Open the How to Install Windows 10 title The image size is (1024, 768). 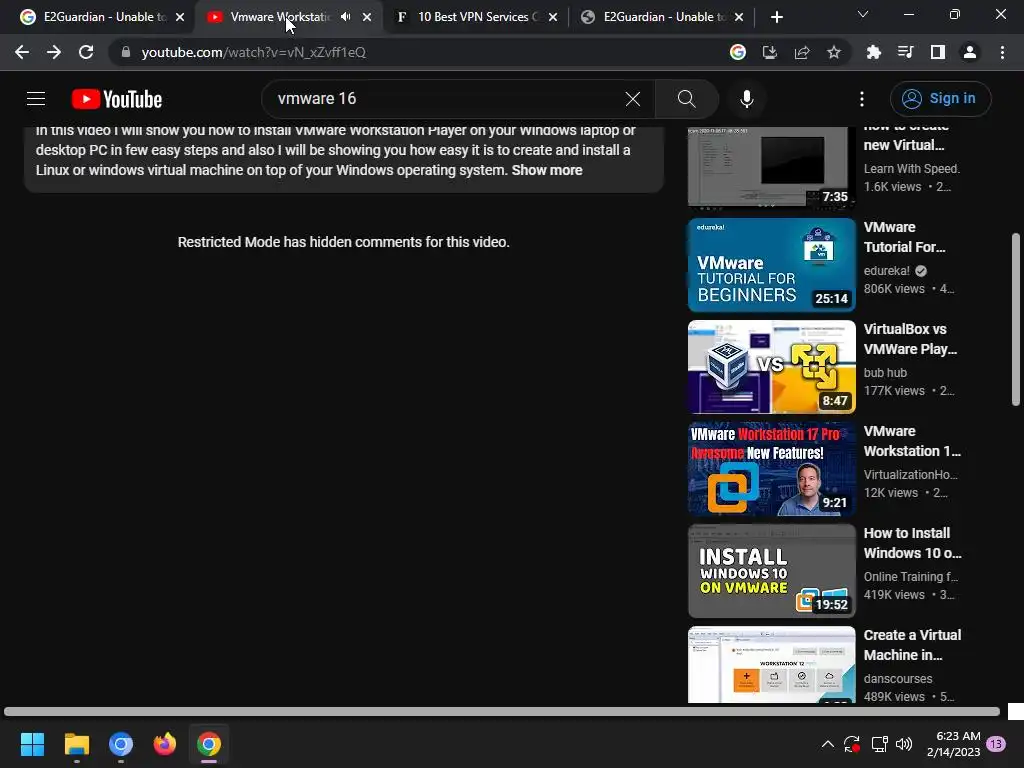(x=912, y=543)
